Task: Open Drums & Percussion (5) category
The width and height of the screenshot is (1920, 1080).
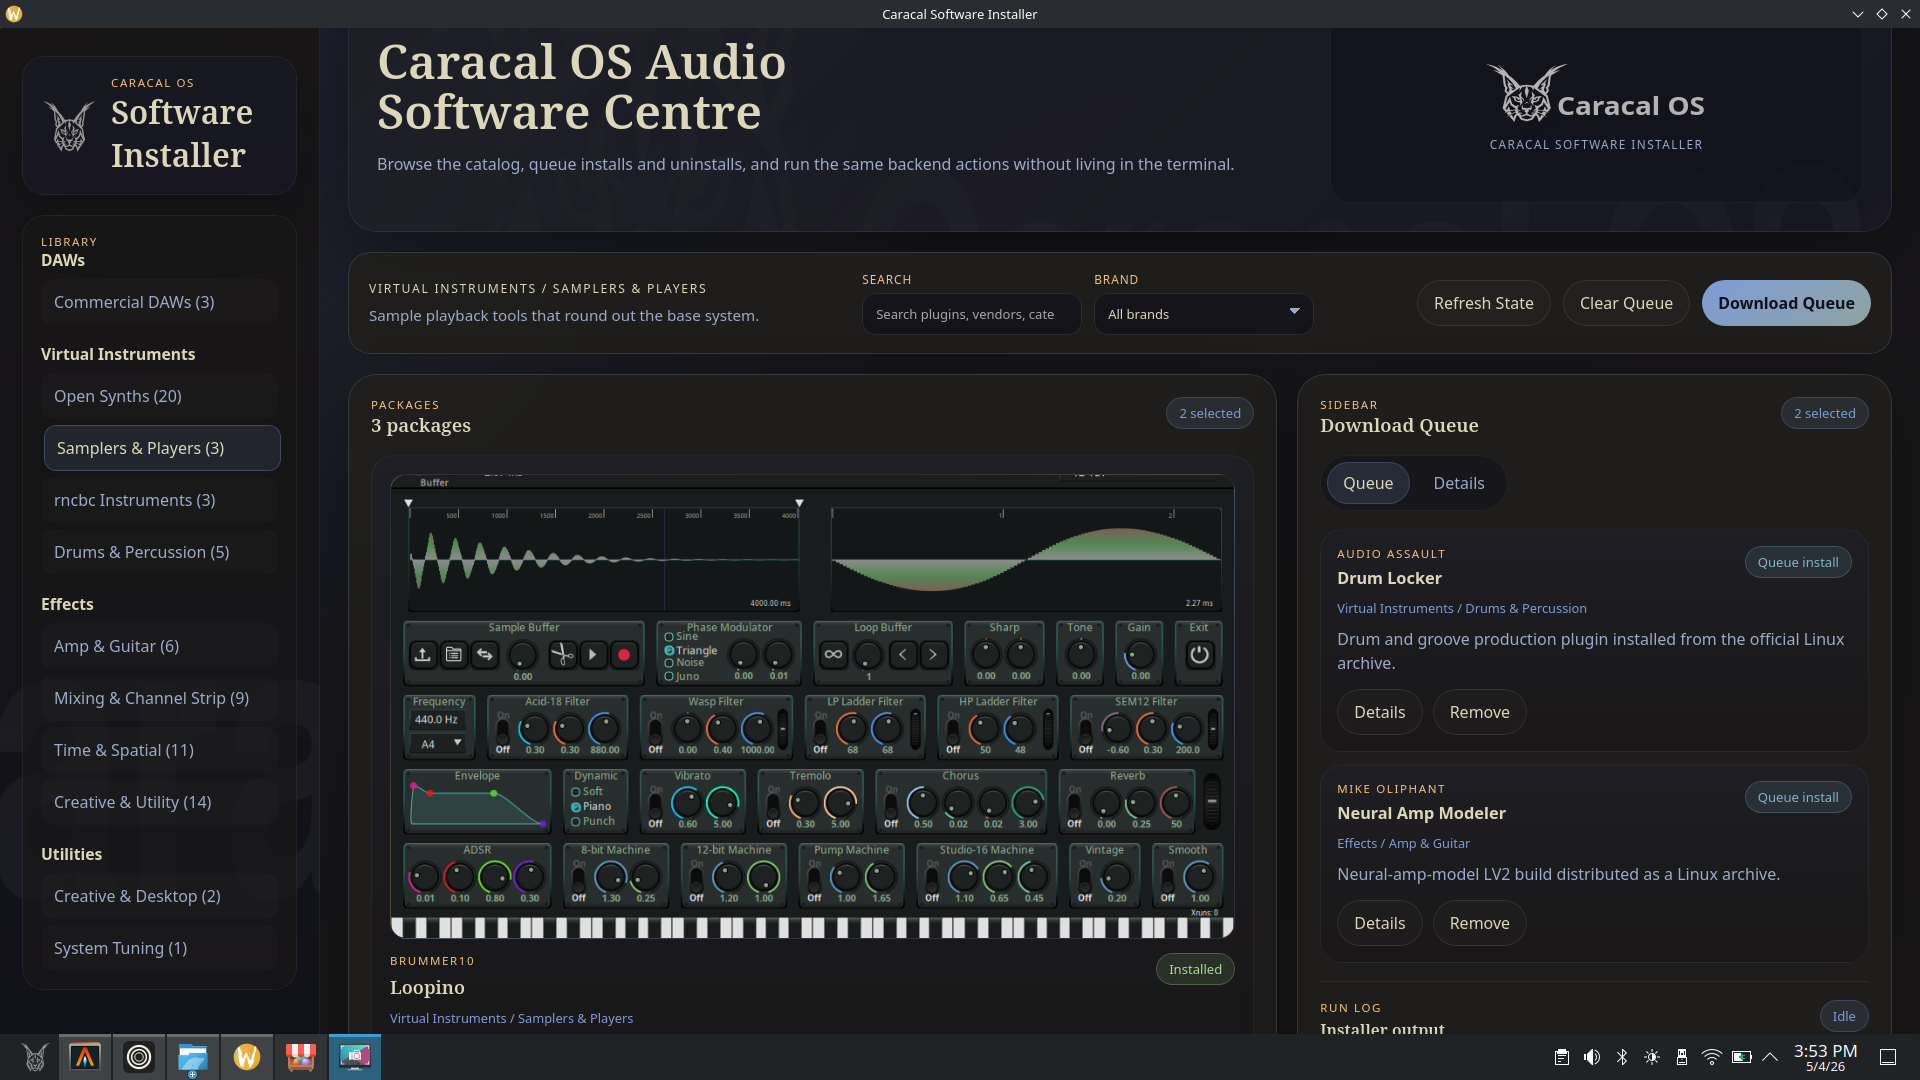Action: (160, 552)
